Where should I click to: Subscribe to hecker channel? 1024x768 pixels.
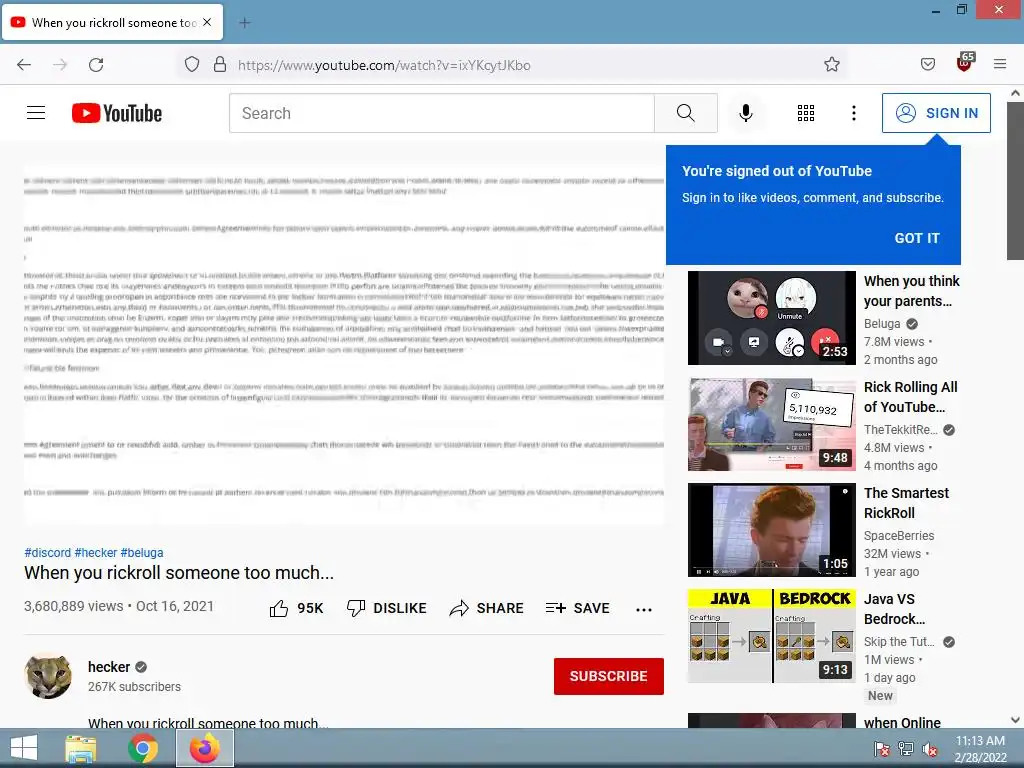(609, 676)
